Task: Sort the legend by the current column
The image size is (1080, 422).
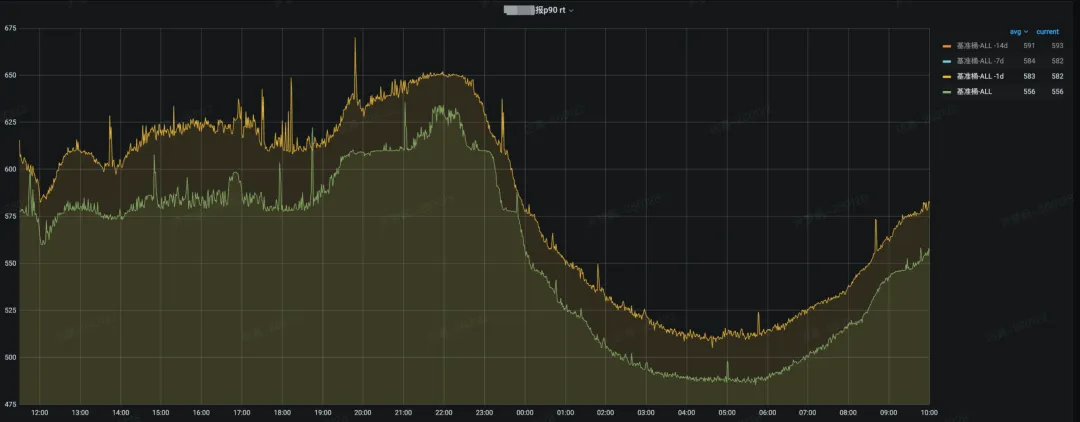Action: pos(1048,32)
